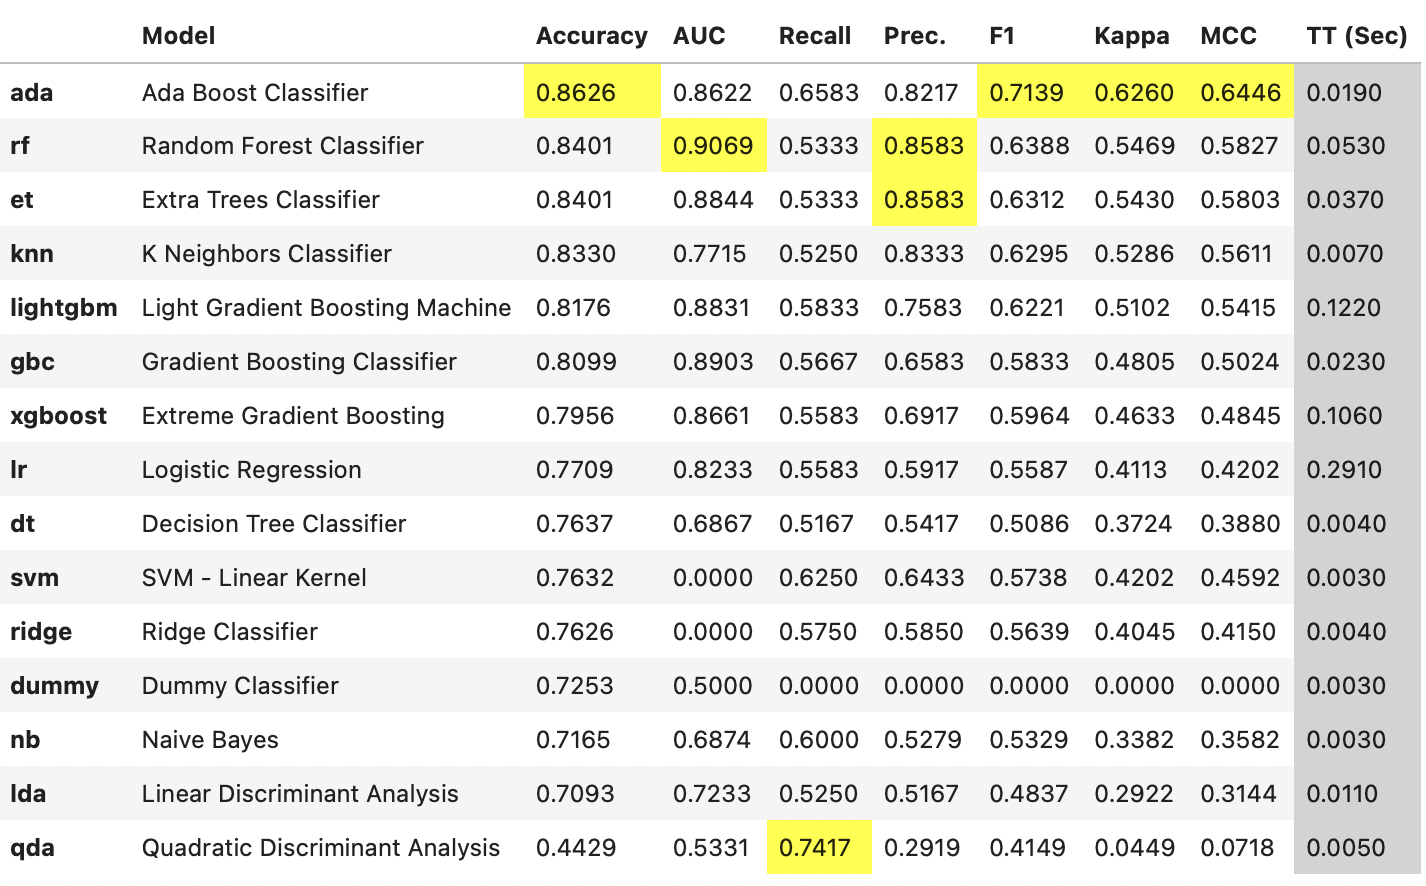Select the 'nb' row index
This screenshot has width=1426, height=886.
tap(25, 740)
